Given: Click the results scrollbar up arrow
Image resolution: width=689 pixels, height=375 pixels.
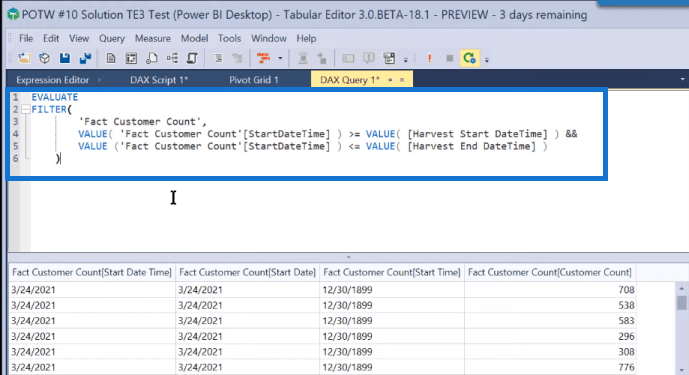Looking at the screenshot, I should click(x=682, y=289).
